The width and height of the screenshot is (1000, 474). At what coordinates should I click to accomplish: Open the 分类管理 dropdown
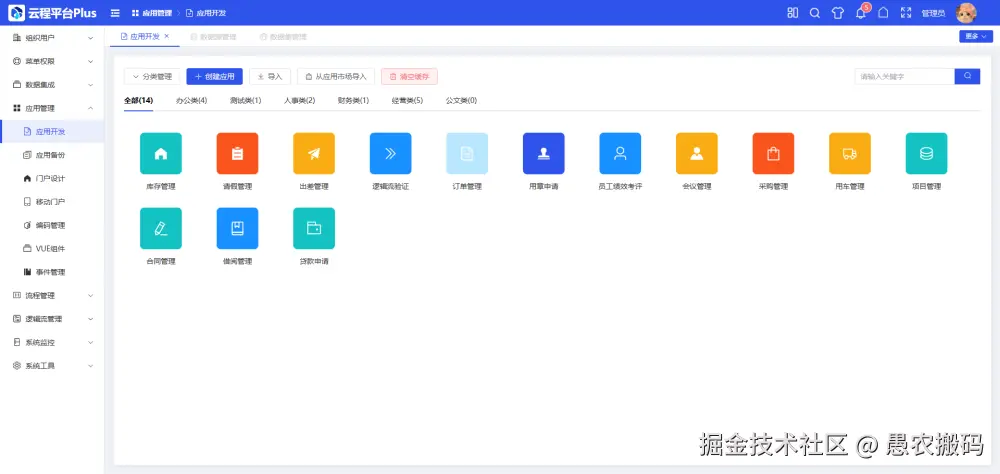152,77
